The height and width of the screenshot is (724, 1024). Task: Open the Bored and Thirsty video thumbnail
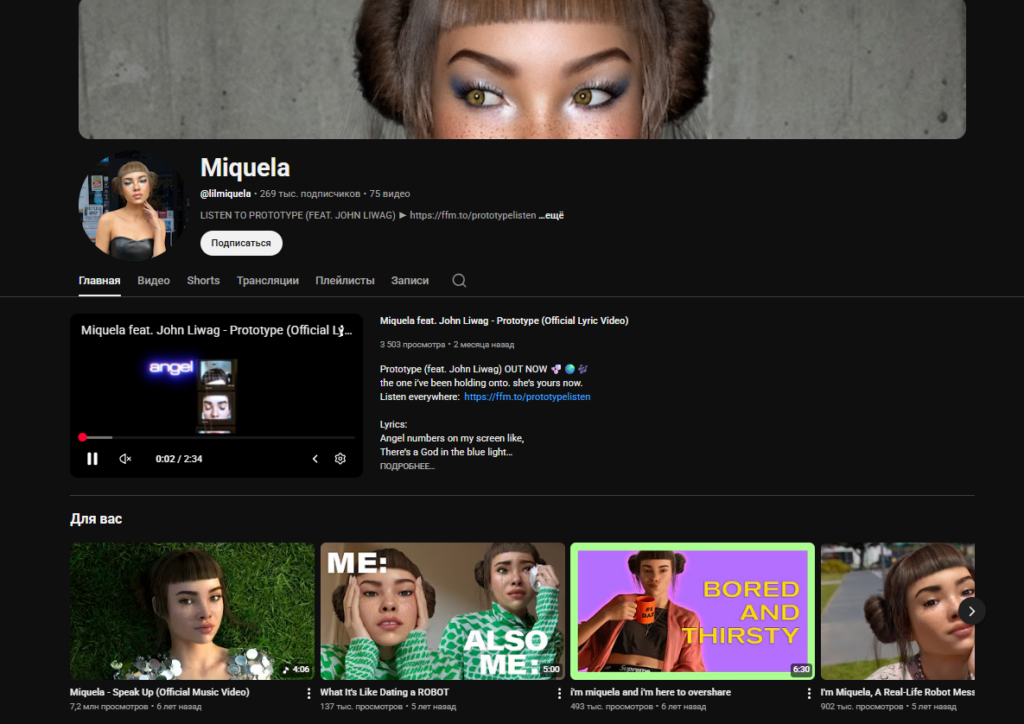pyautogui.click(x=692, y=611)
